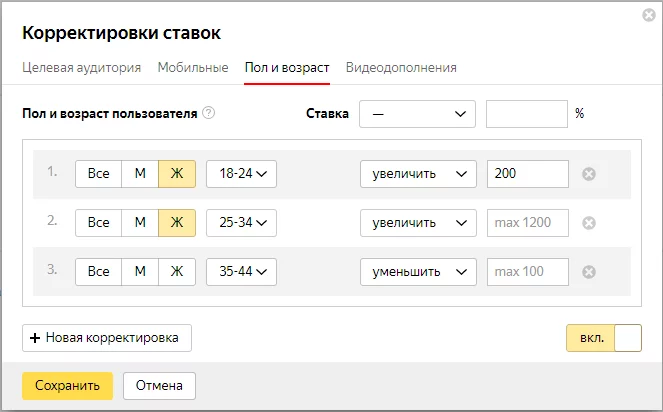Select М gender in row 3
Image resolution: width=663 pixels, height=412 pixels.
140,272
